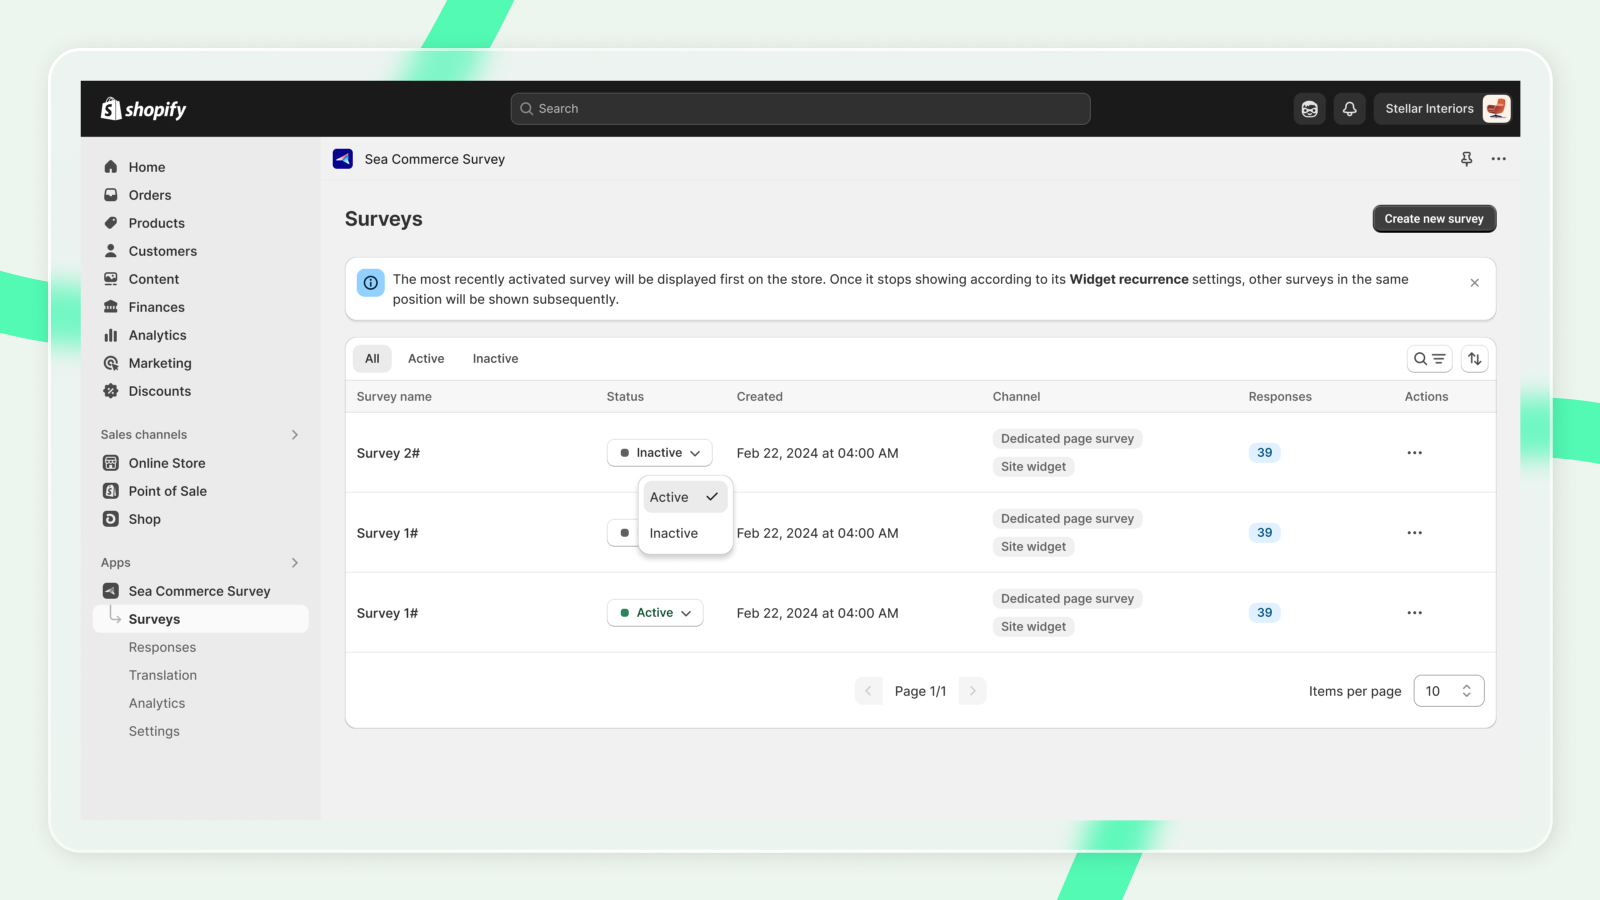Screen dimensions: 1600x900
Task: Click the Shopify logo
Action: pos(144,109)
